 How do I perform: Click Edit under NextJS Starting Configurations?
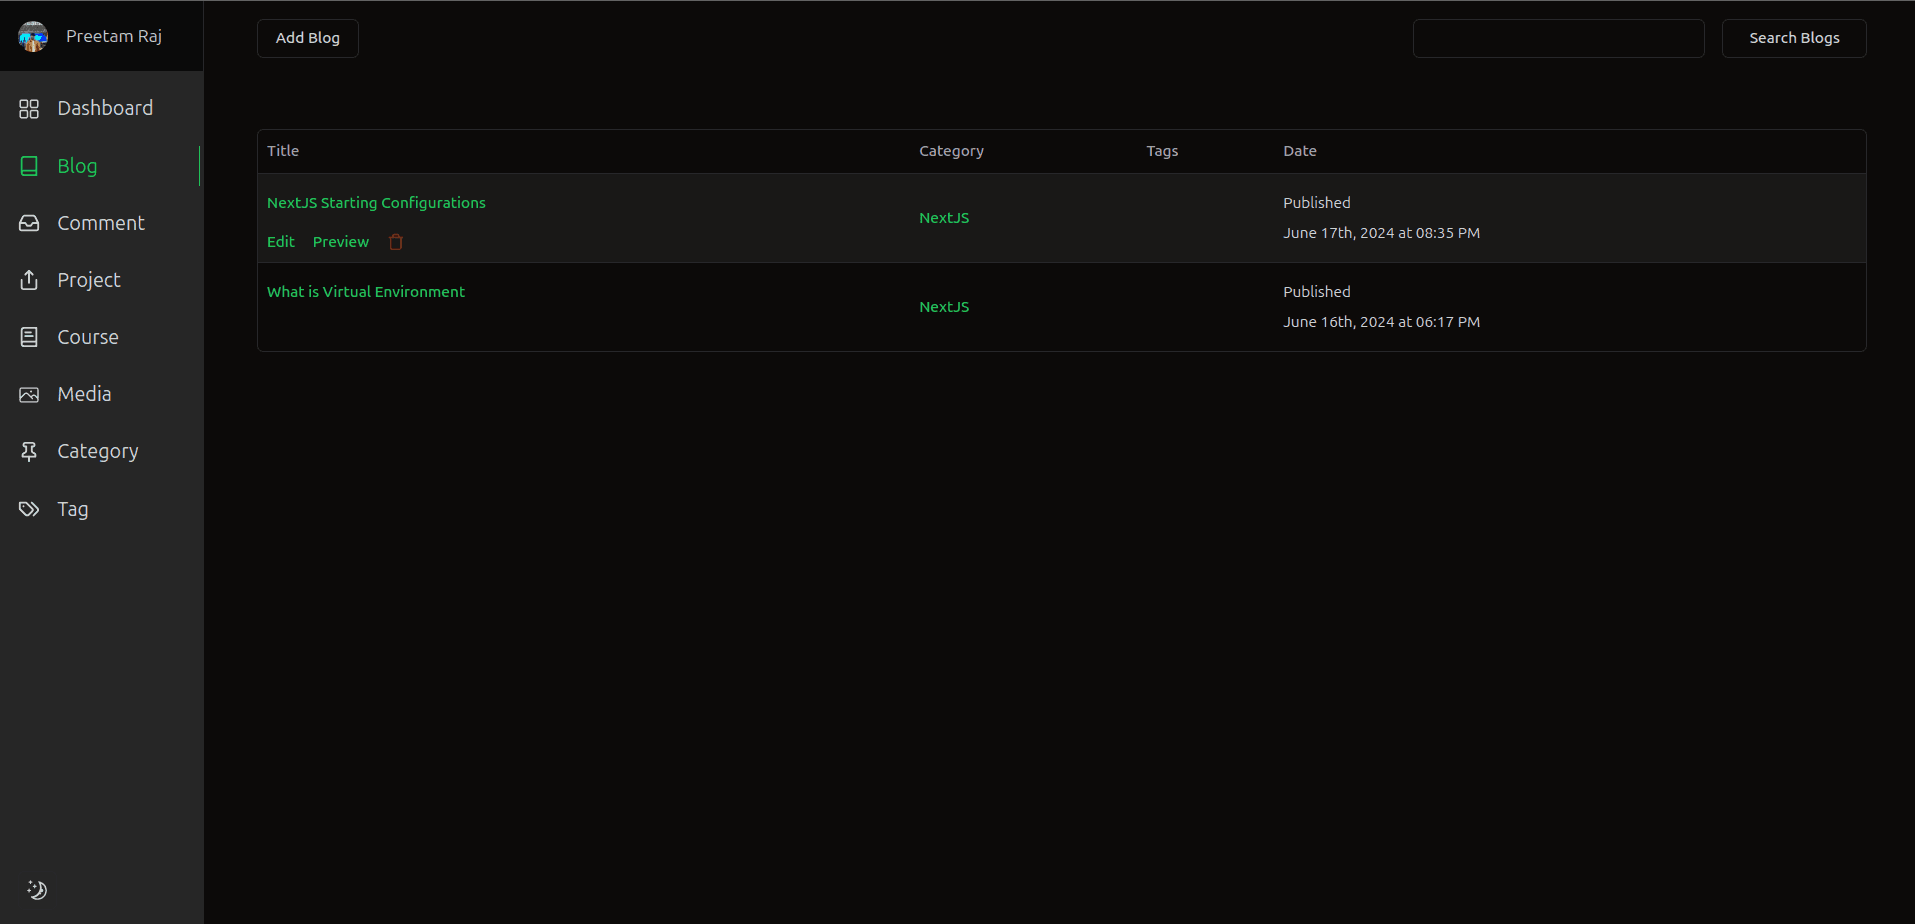281,242
